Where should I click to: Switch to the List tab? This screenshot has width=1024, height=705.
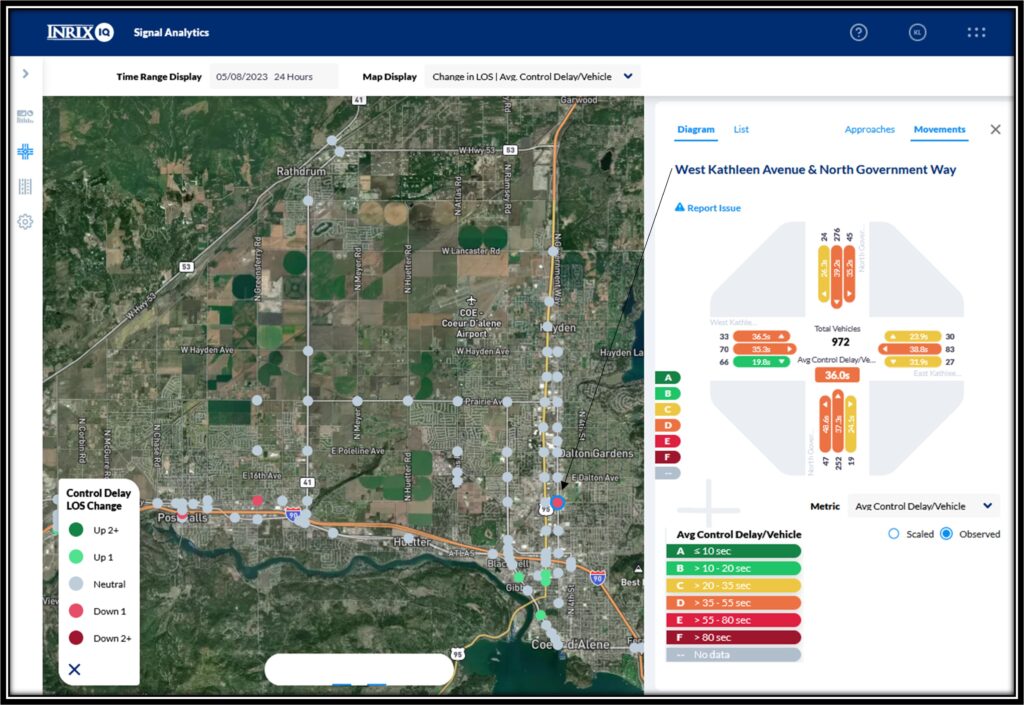click(741, 129)
